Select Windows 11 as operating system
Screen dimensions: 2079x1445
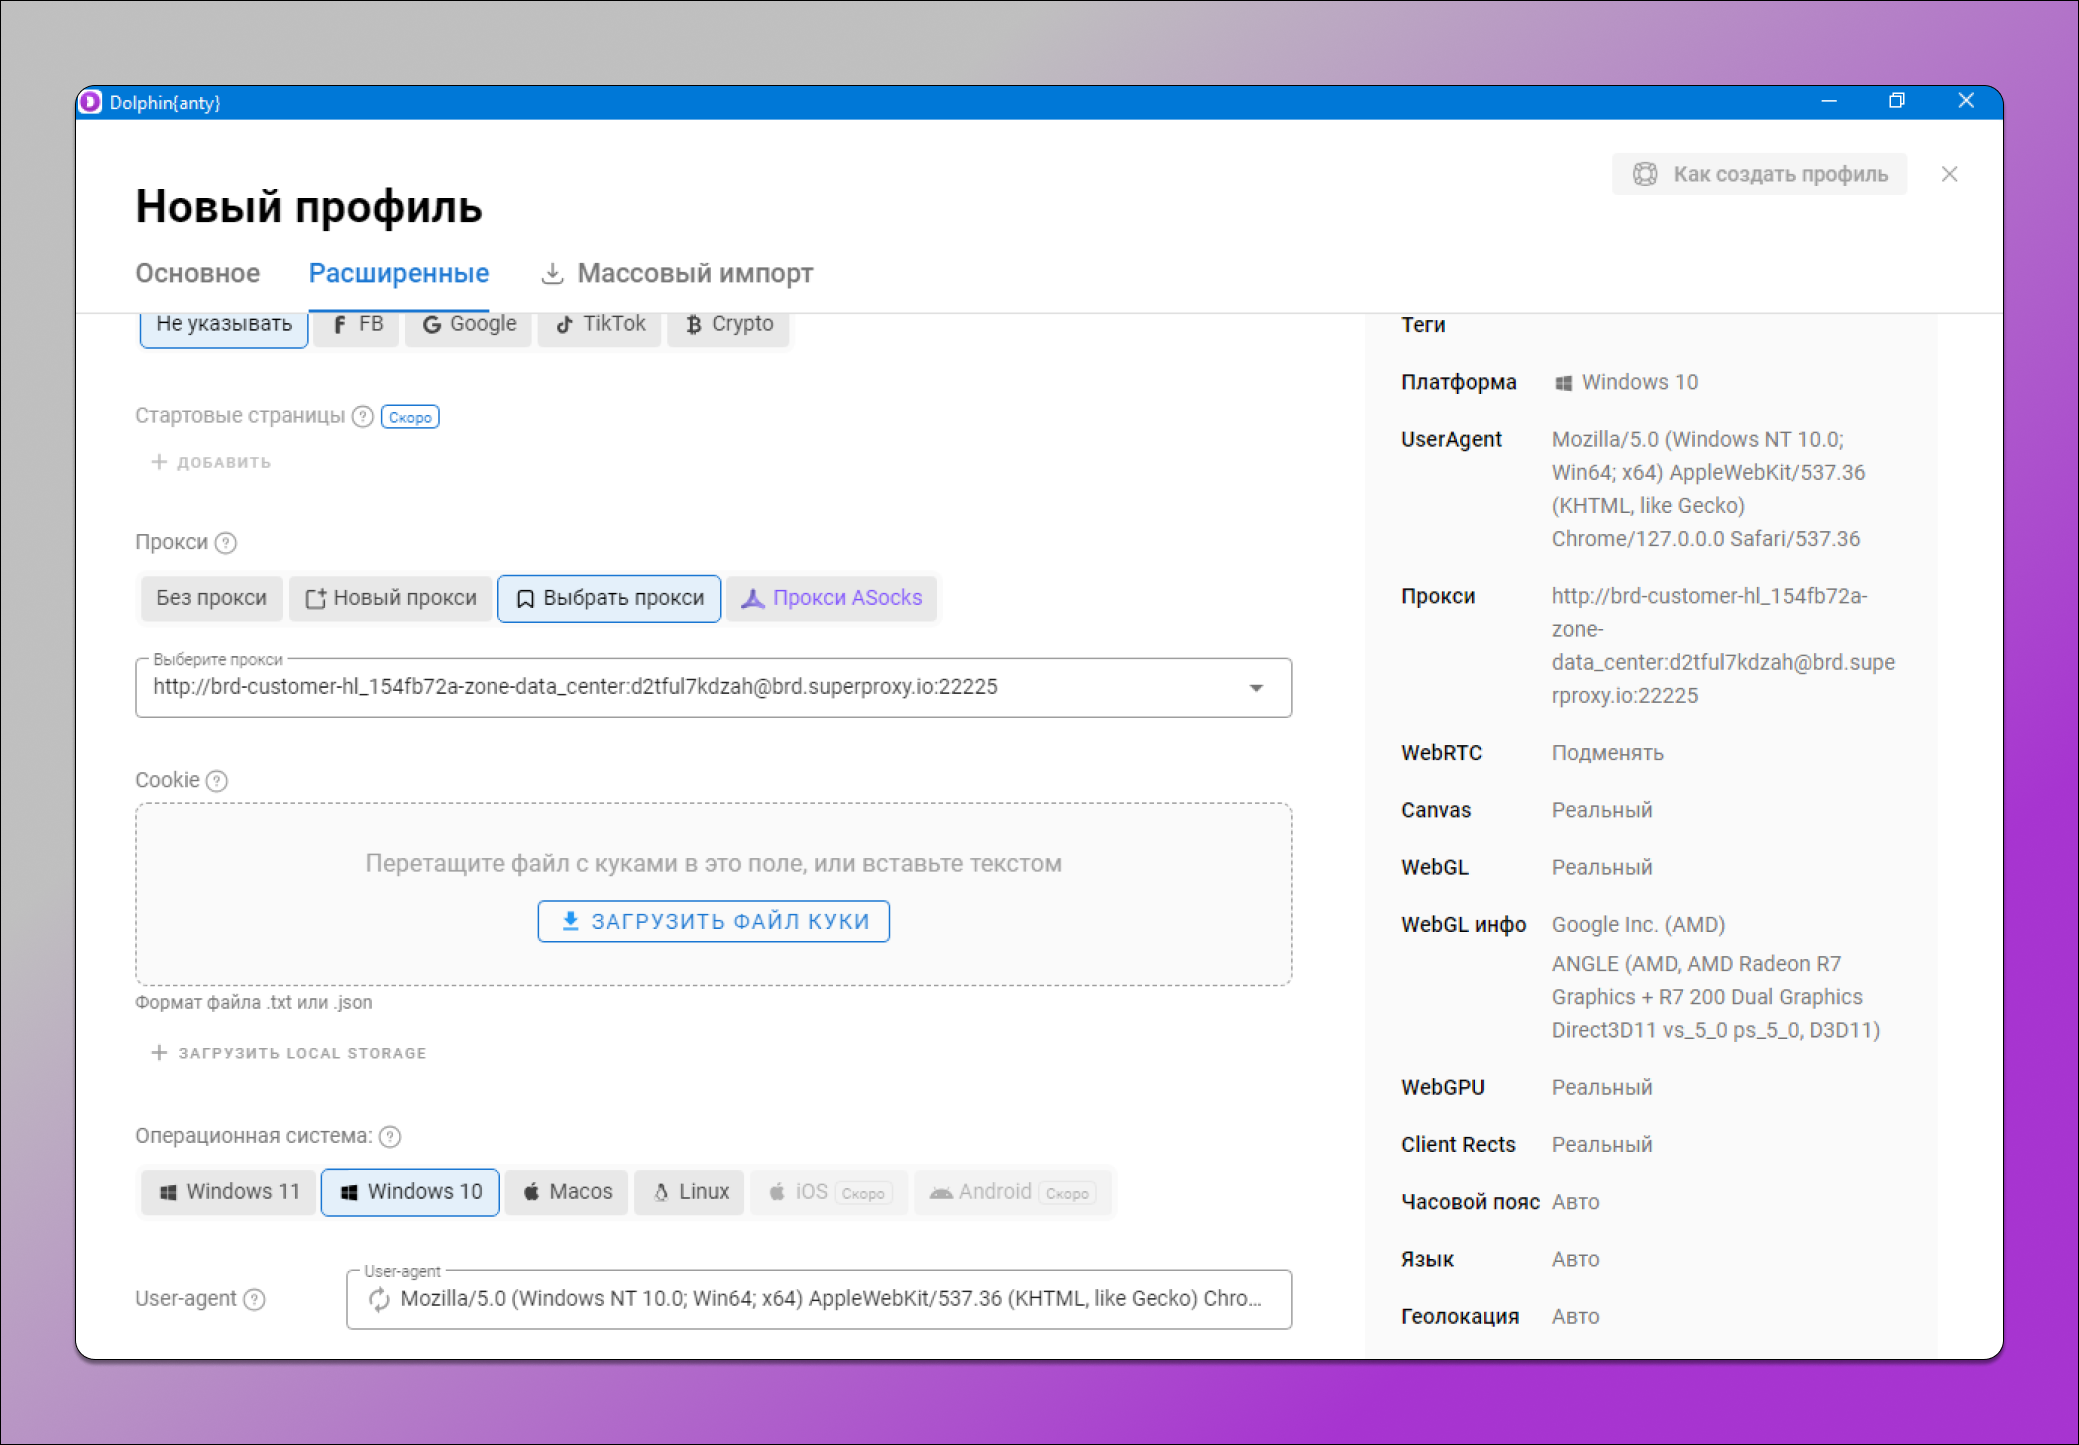click(229, 1192)
